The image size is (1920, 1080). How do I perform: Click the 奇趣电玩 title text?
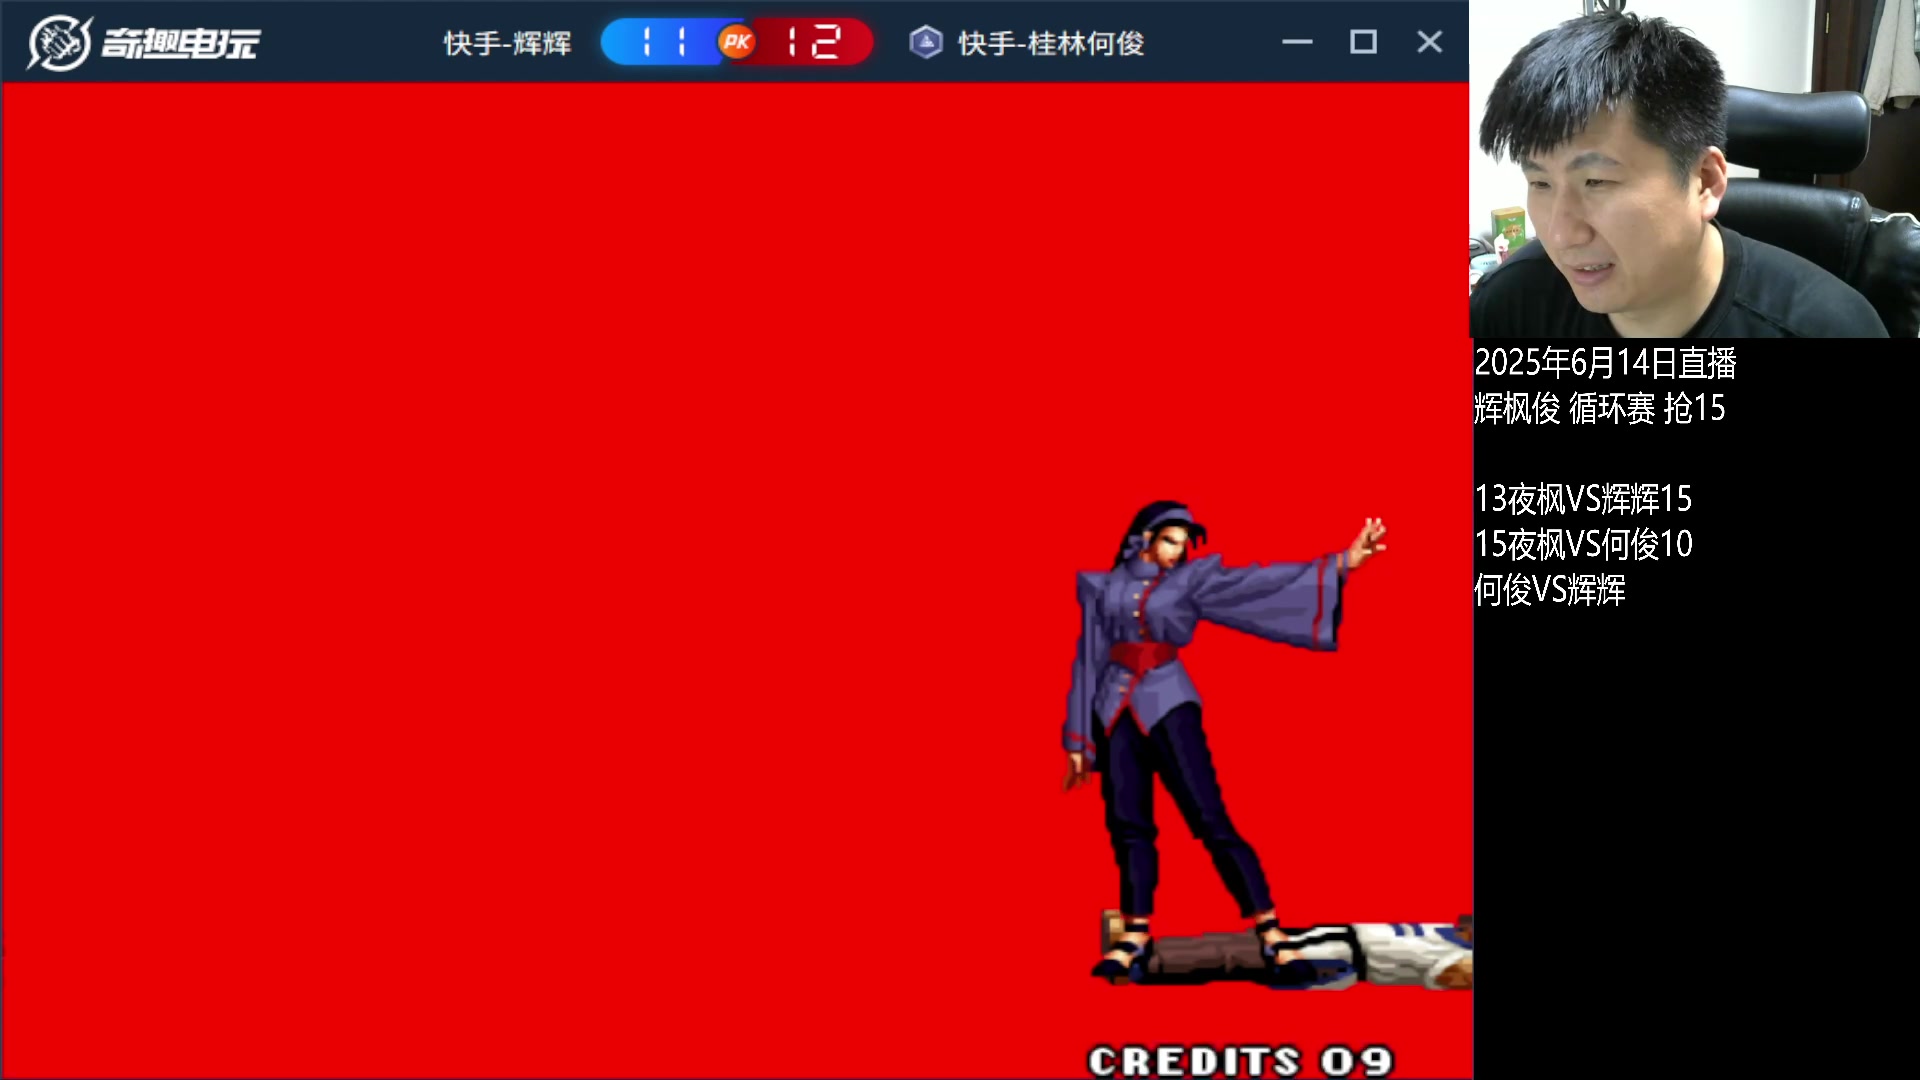(x=181, y=44)
